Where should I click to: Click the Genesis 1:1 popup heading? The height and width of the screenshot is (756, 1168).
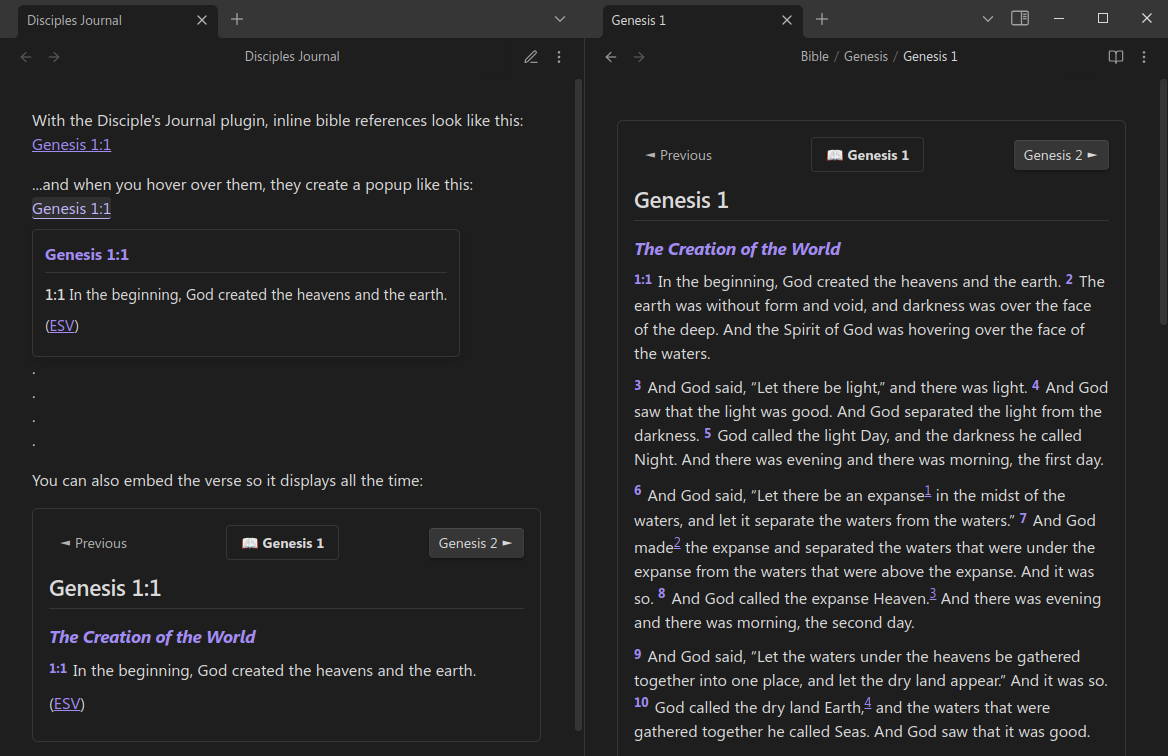pyautogui.click(x=87, y=255)
